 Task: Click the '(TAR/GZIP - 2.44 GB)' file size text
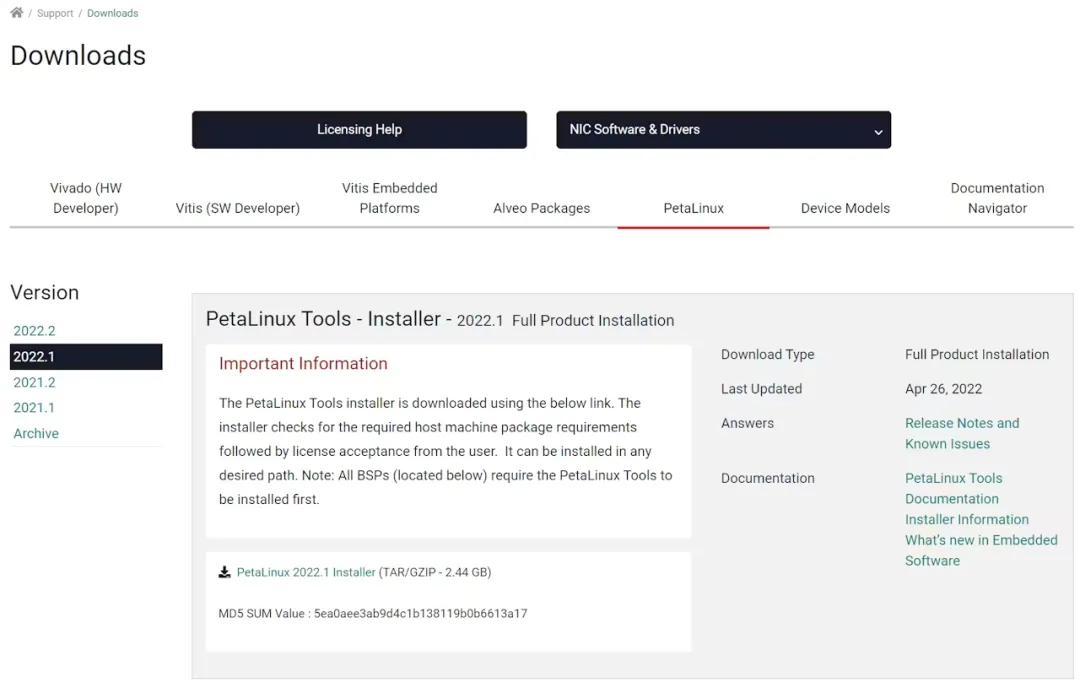point(435,572)
